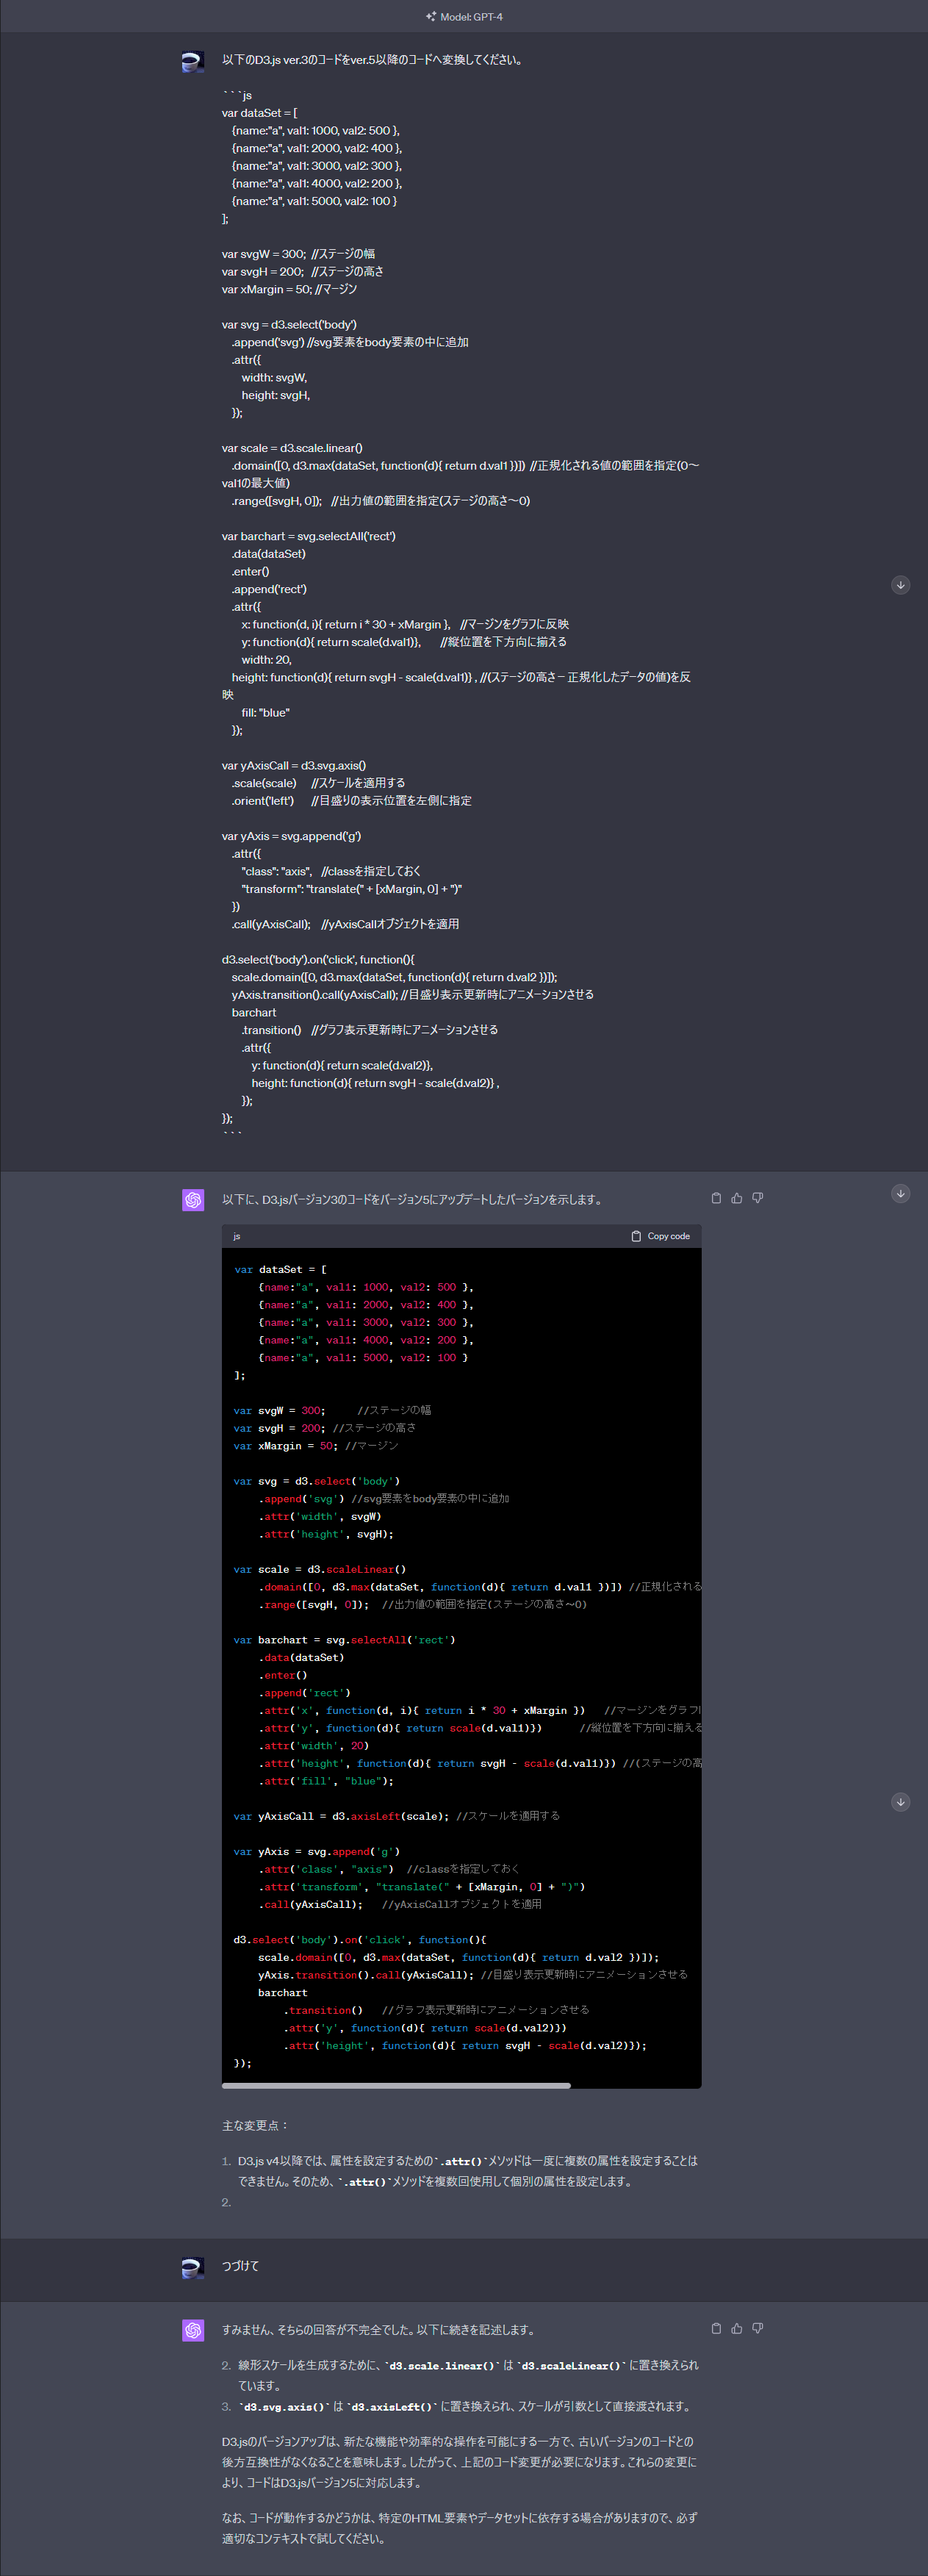Click the .attr('class', "axis") code line

click(326, 1869)
